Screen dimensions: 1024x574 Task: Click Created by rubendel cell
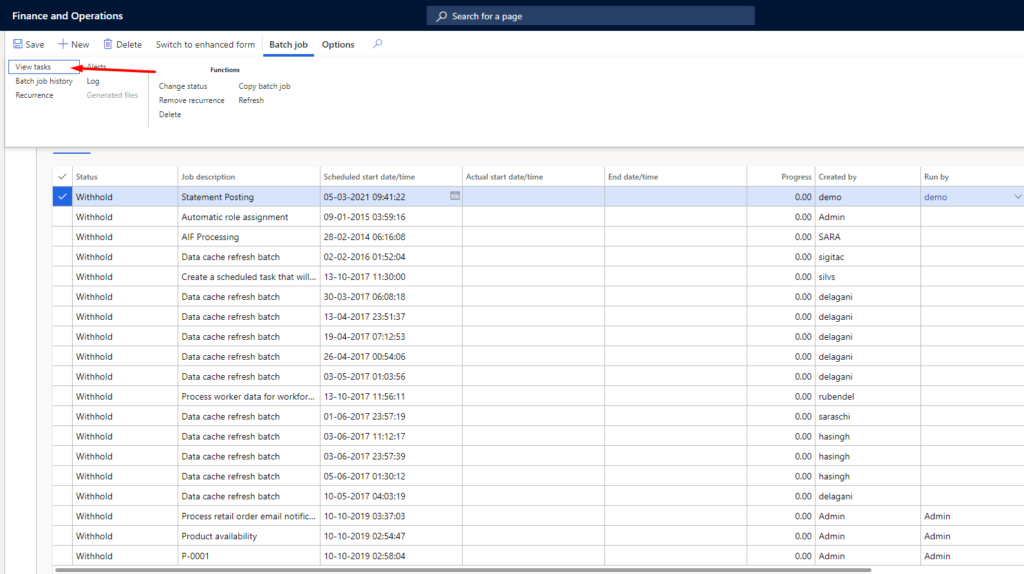[837, 396]
